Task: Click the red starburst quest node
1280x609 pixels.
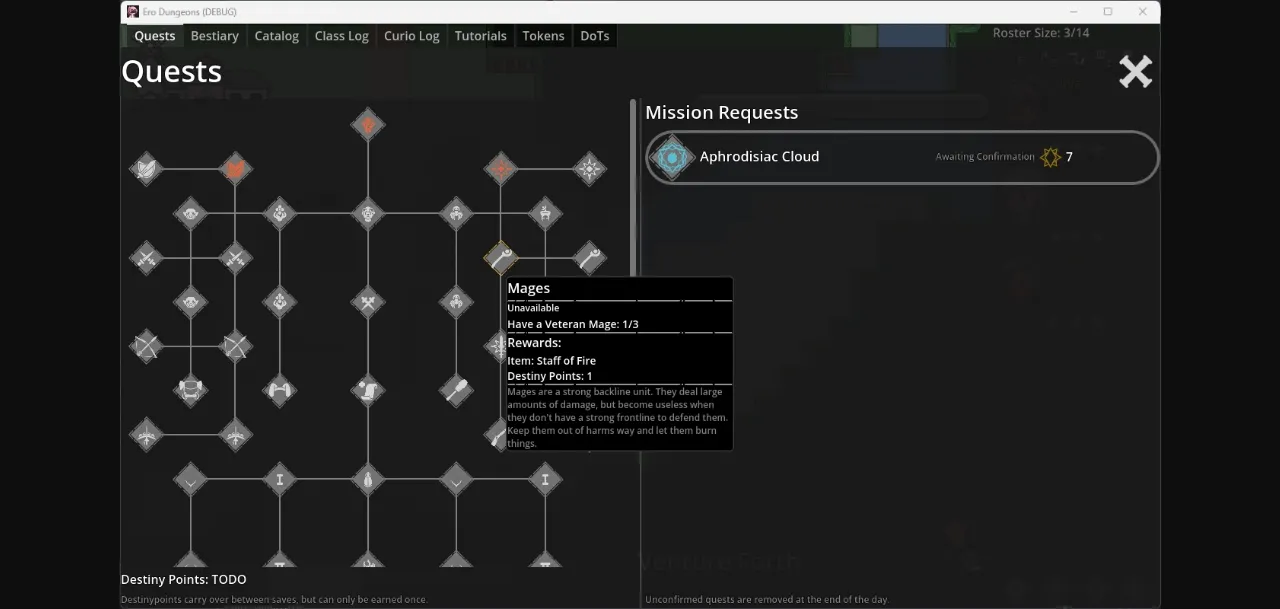Action: (501, 168)
